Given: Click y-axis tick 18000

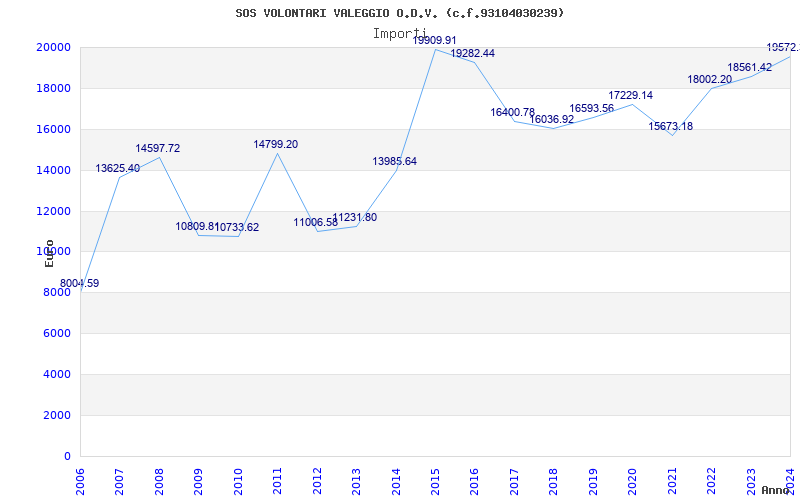Looking at the screenshot, I should [x=53, y=88].
